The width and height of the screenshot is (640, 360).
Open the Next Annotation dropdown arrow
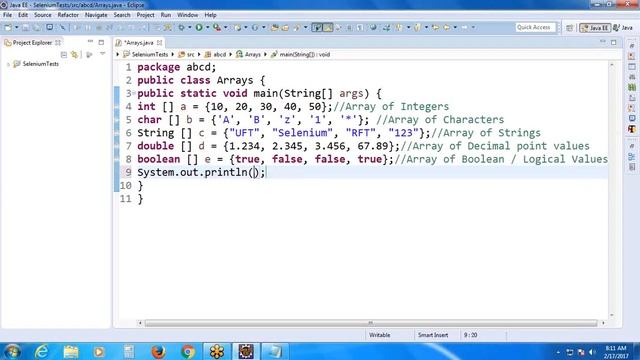point(408,27)
